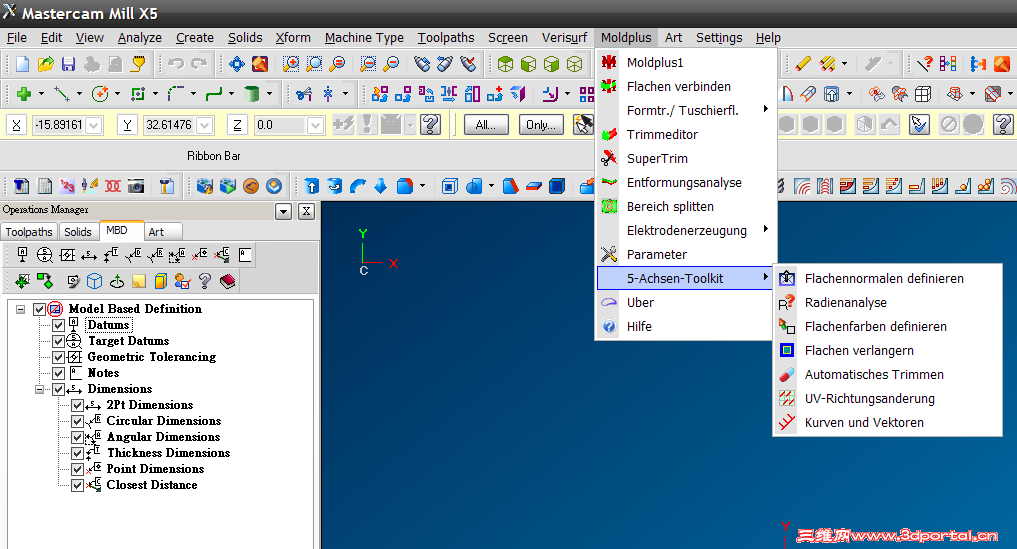Click the New file icon

click(22, 64)
